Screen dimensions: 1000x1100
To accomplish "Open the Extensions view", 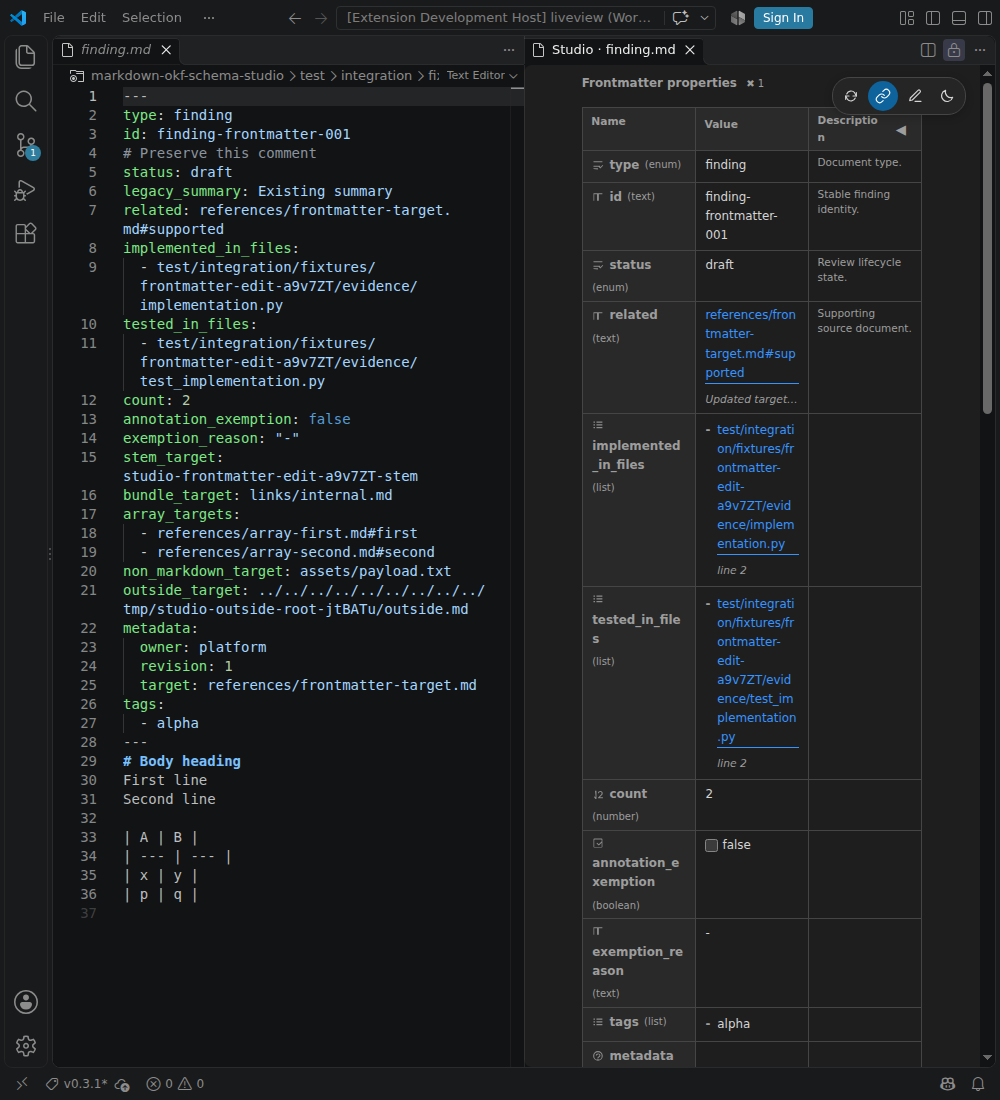I will [26, 234].
